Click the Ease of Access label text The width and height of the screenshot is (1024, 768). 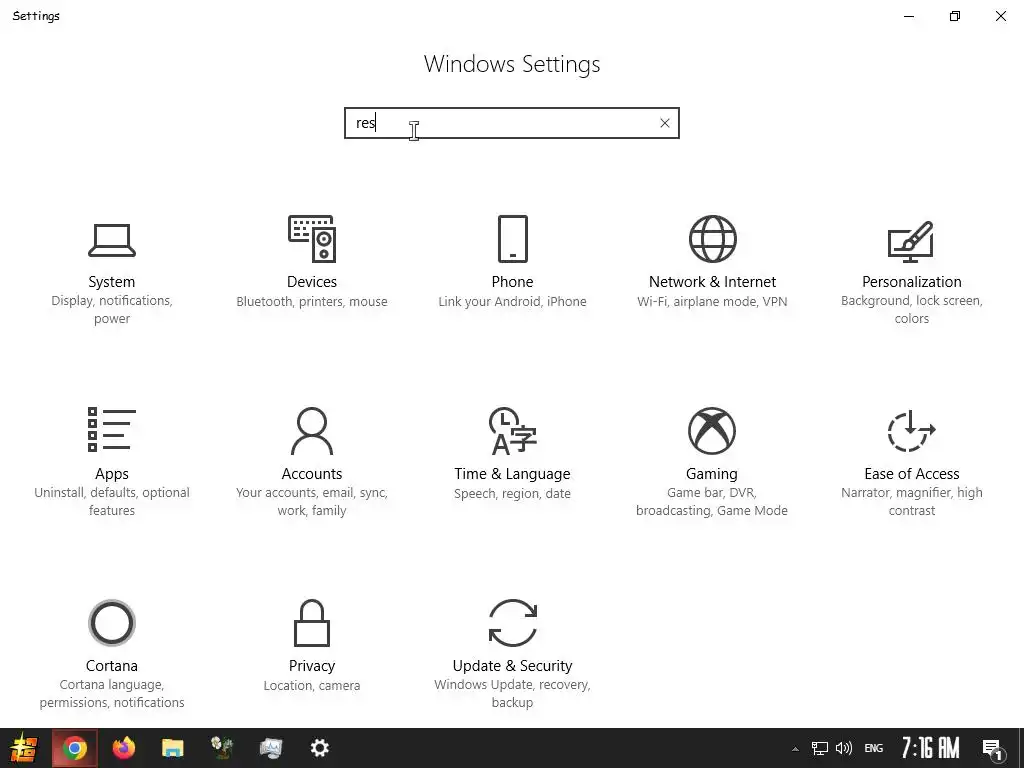pos(912,473)
